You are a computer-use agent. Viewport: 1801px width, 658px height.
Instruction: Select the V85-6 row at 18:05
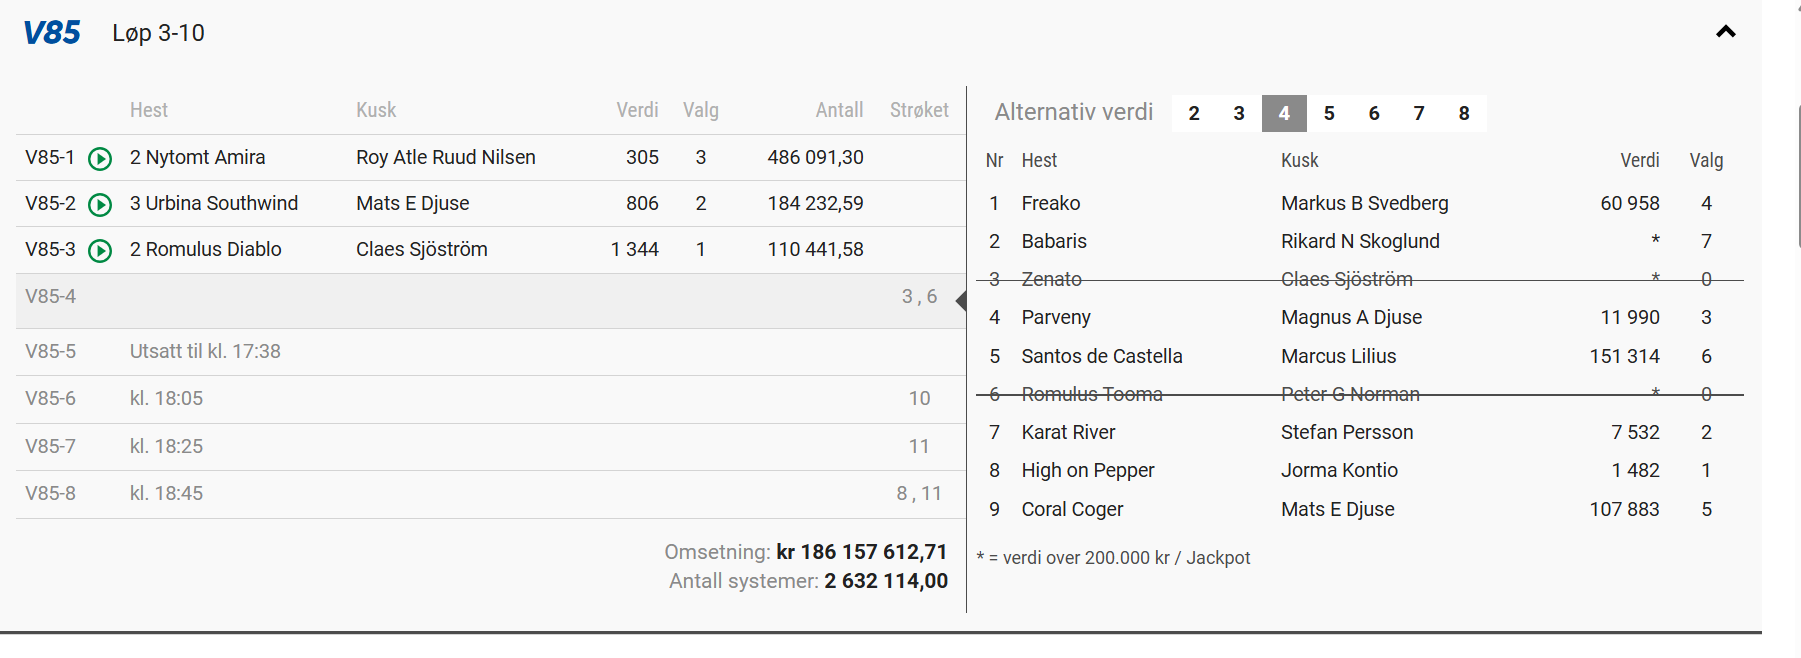pyautogui.click(x=490, y=399)
